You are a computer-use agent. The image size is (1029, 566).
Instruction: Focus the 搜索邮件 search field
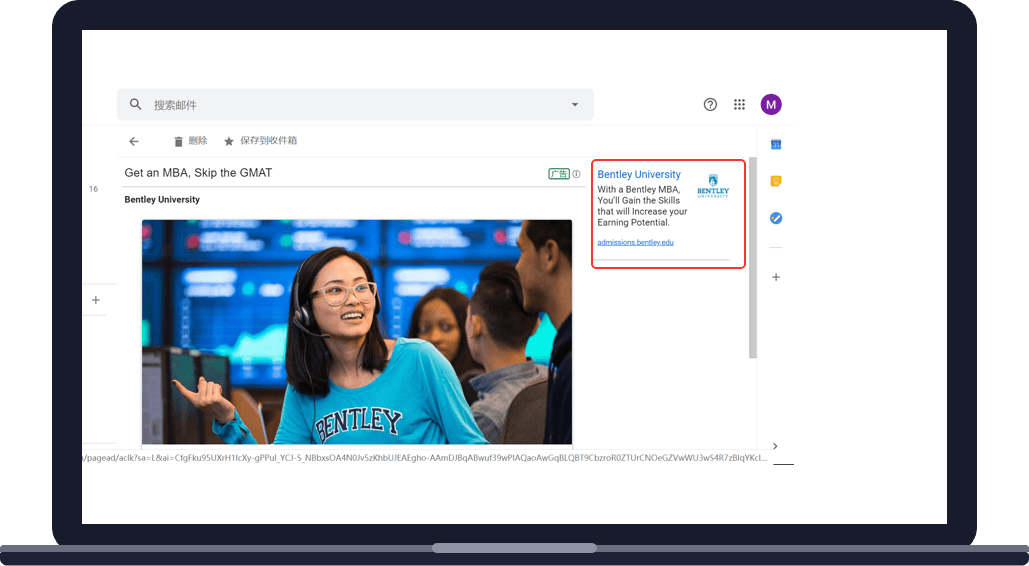[355, 104]
